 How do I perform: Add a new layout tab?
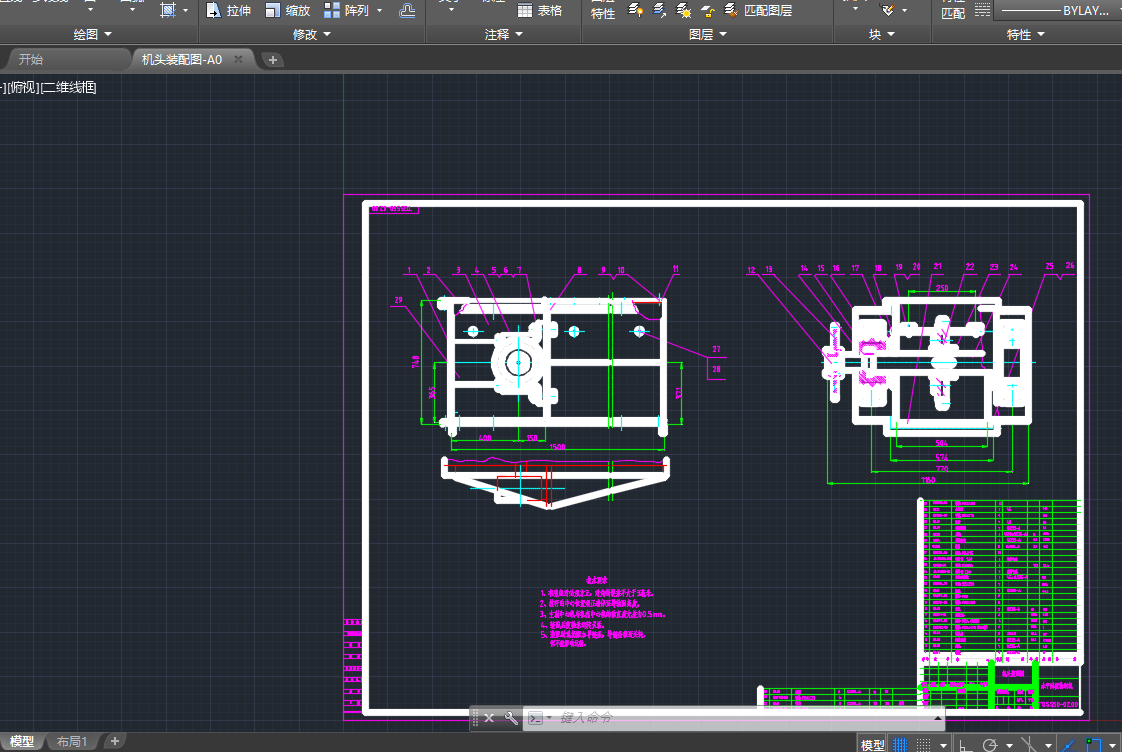coord(114,741)
